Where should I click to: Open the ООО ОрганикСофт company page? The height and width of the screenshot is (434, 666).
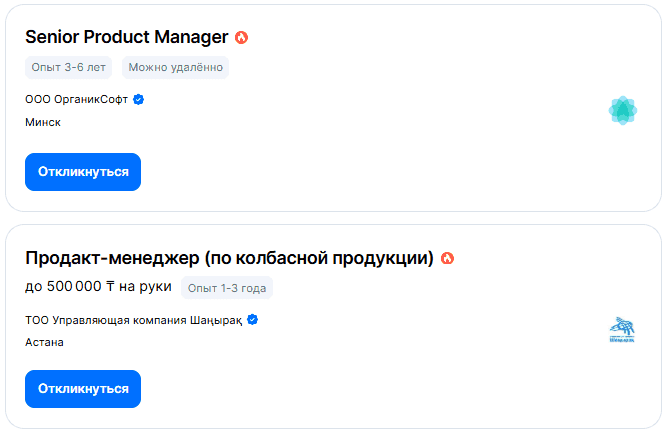point(77,100)
